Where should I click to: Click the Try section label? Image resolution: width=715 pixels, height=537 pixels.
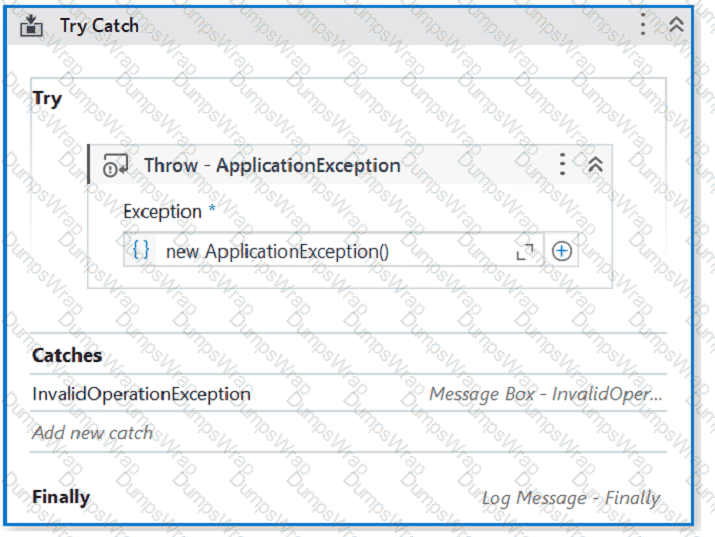pyautogui.click(x=47, y=99)
